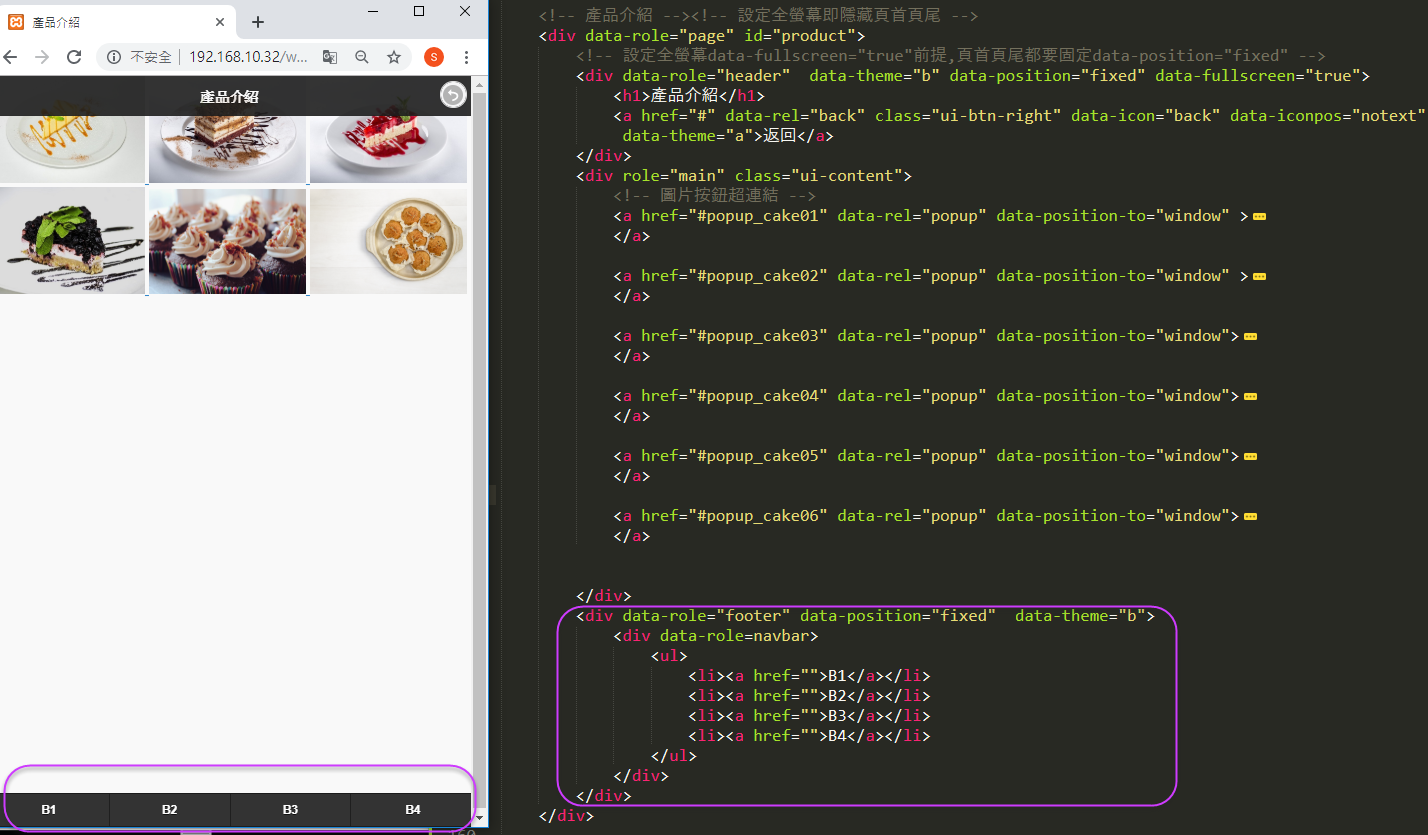Click the browser back arrow
This screenshot has height=835, width=1428.
click(11, 57)
